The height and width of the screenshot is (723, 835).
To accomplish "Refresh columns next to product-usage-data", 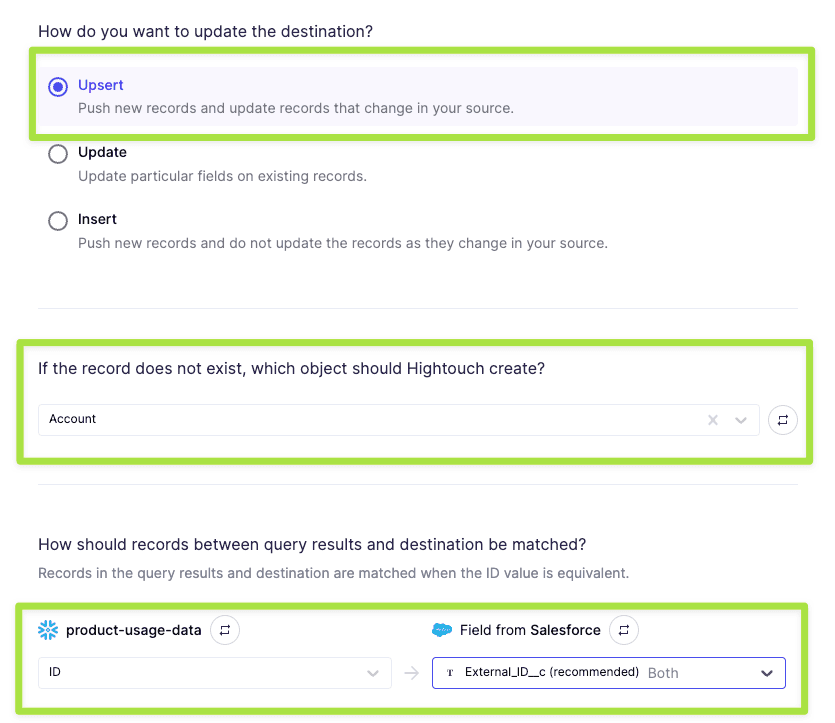I will click(225, 630).
